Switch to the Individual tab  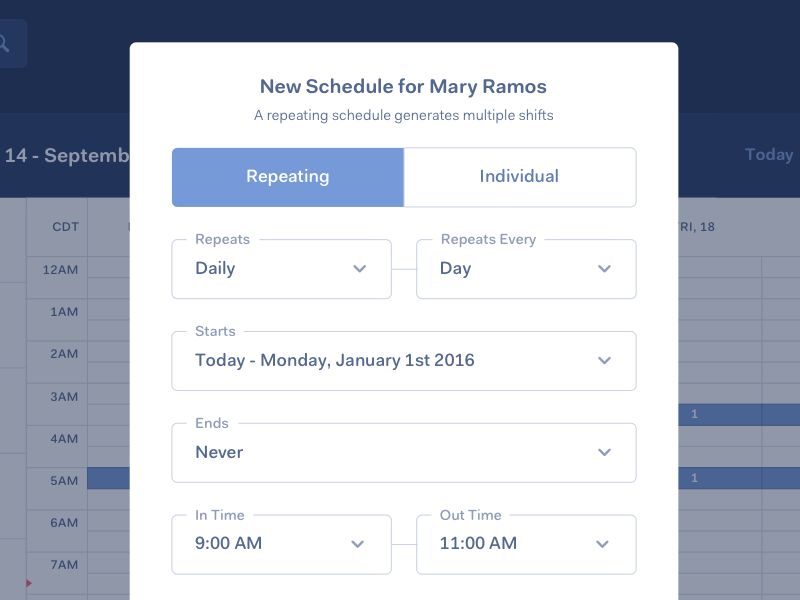(x=519, y=177)
